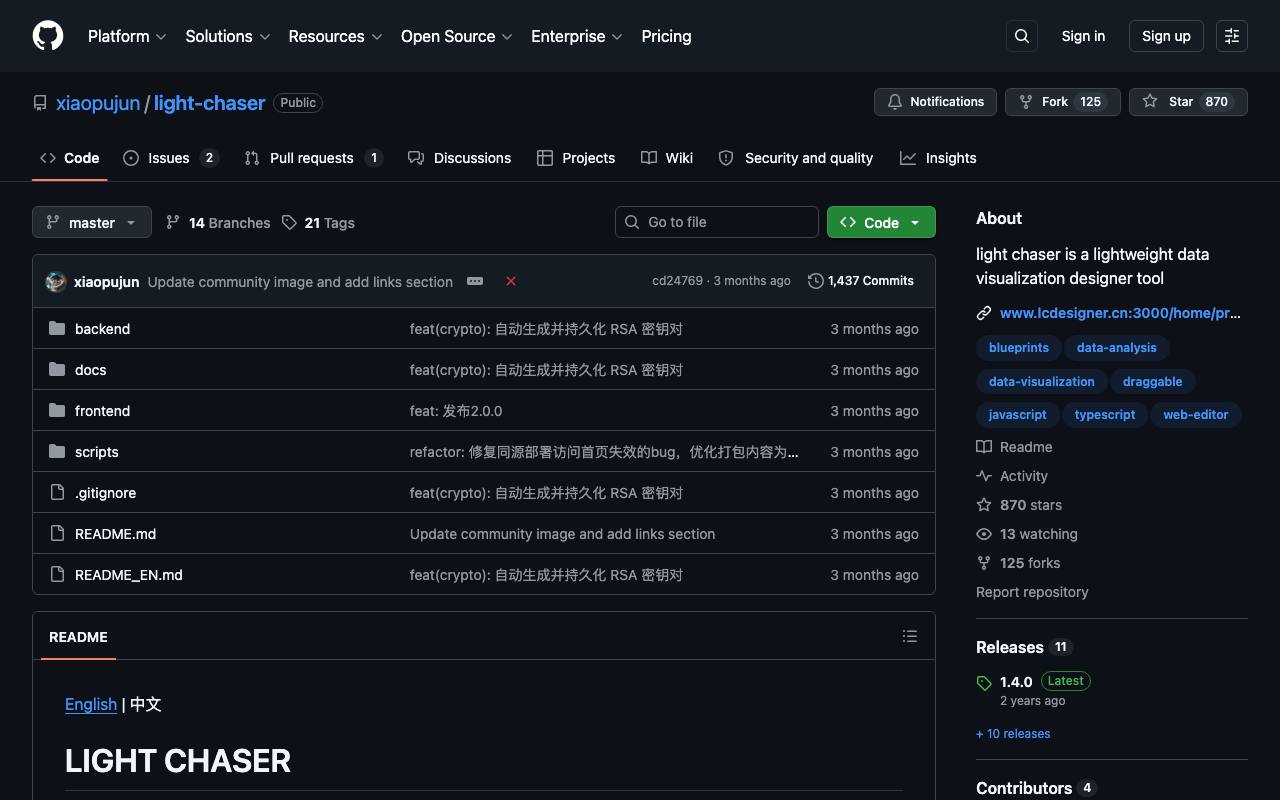Open xiaopujun's avatar in commit row
The height and width of the screenshot is (800, 1280).
56,281
